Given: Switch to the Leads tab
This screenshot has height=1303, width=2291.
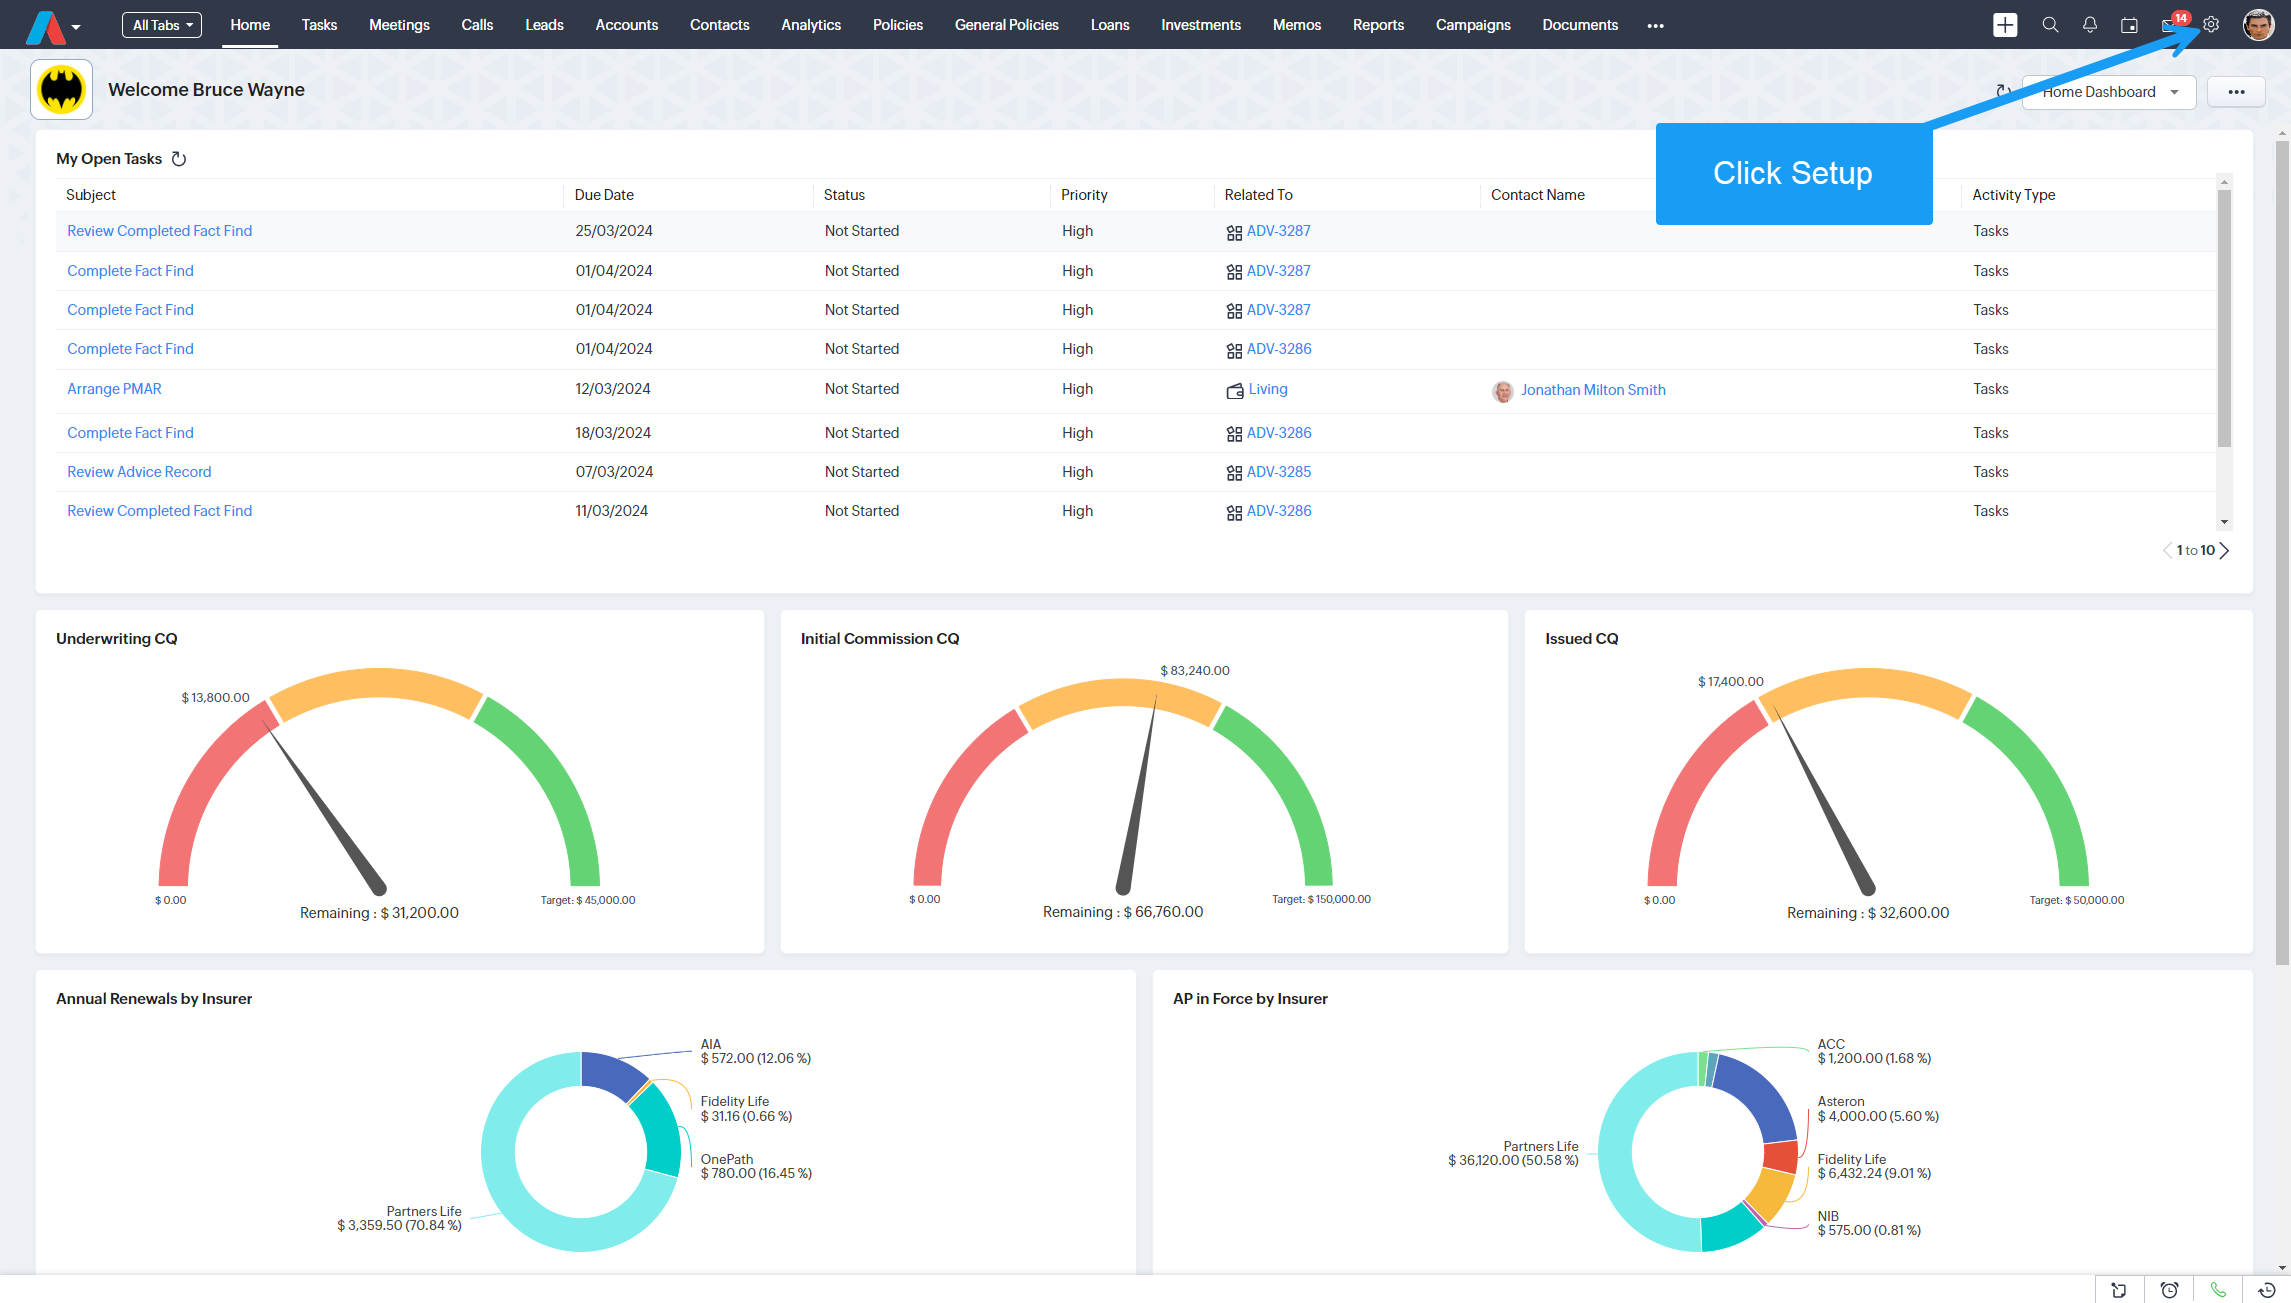Looking at the screenshot, I should coord(544,25).
